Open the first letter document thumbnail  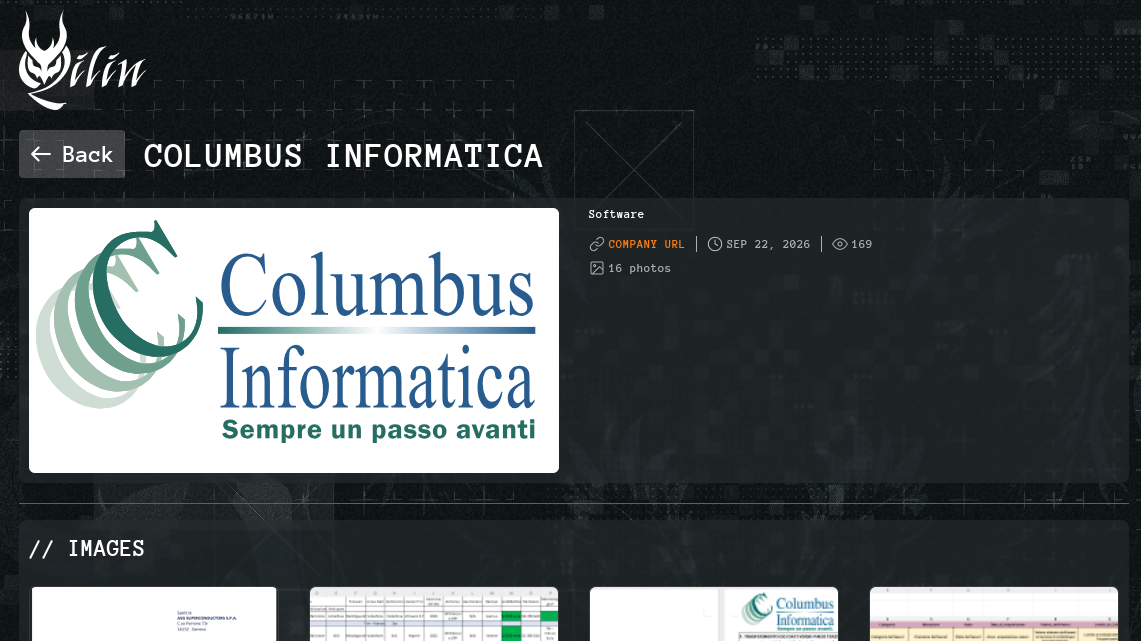(x=154, y=614)
